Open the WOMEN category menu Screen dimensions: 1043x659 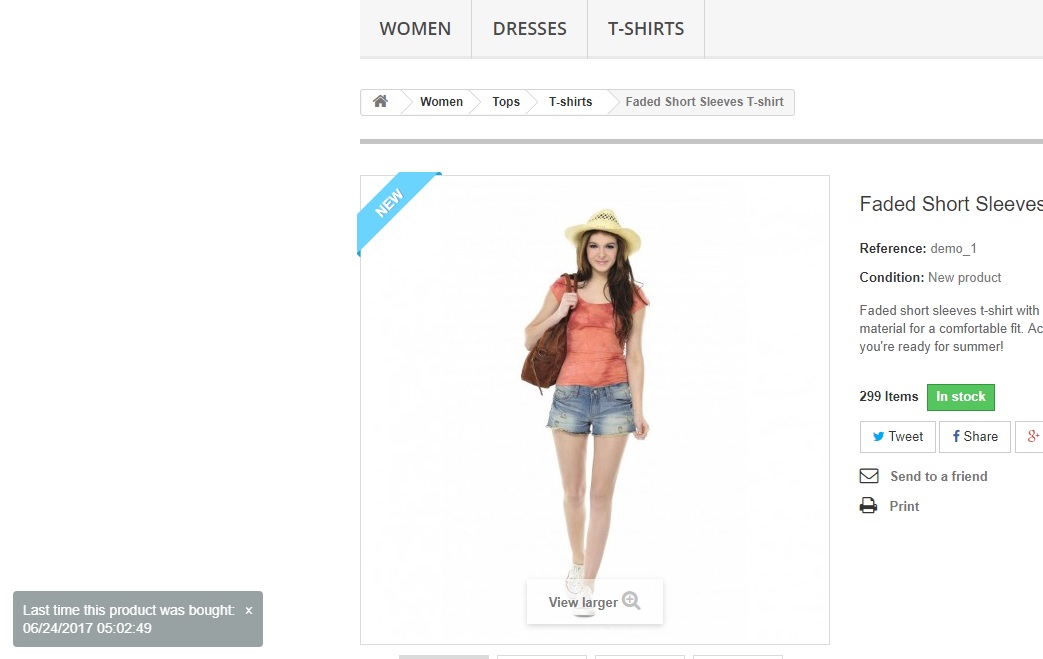click(x=415, y=29)
